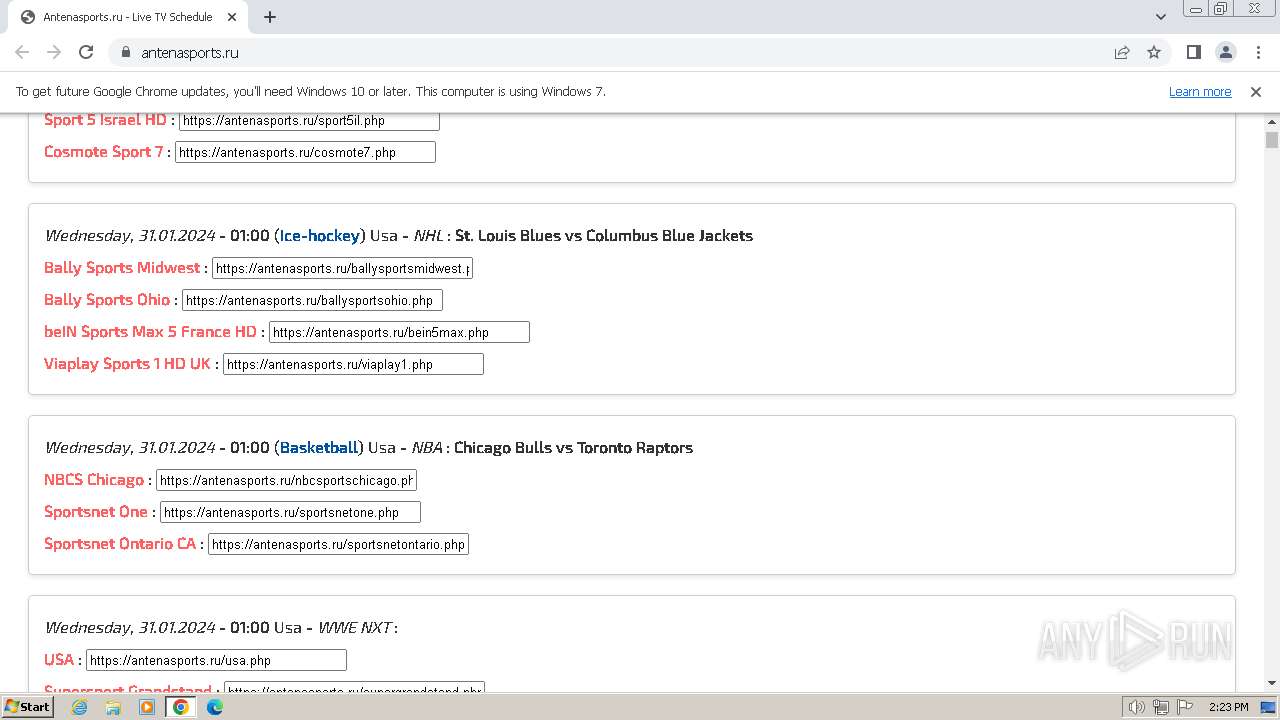Click the Learn more link
Image resolution: width=1280 pixels, height=720 pixels.
click(1200, 91)
